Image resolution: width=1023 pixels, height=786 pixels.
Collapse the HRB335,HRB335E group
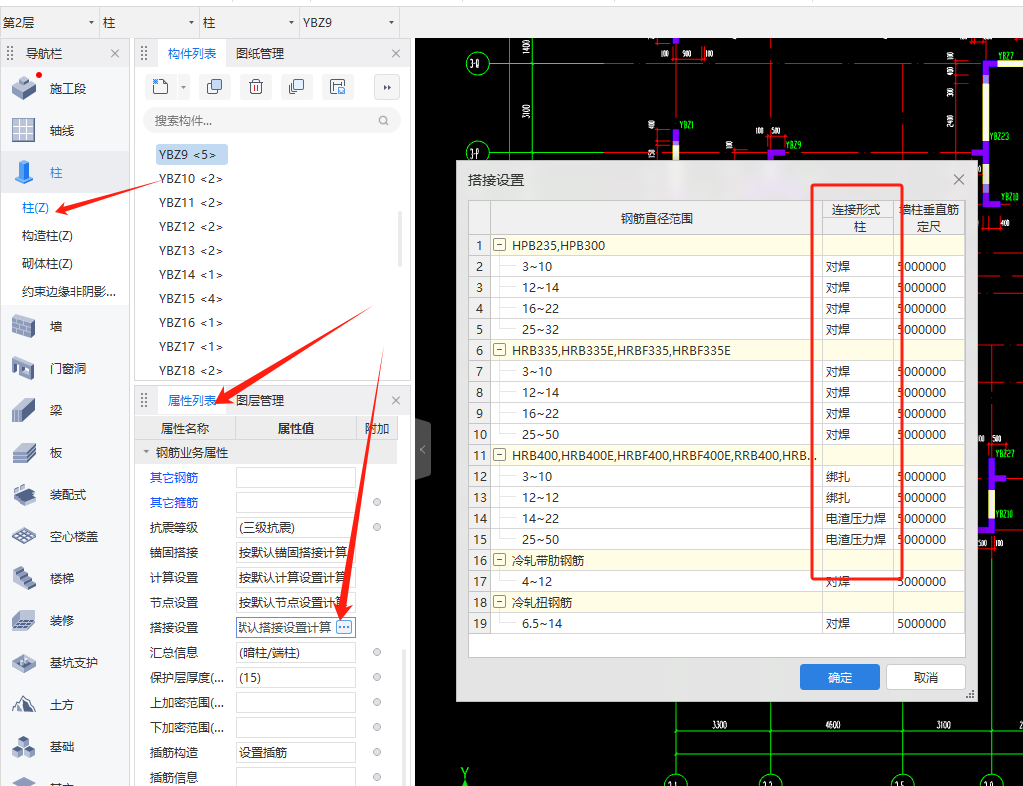click(499, 350)
